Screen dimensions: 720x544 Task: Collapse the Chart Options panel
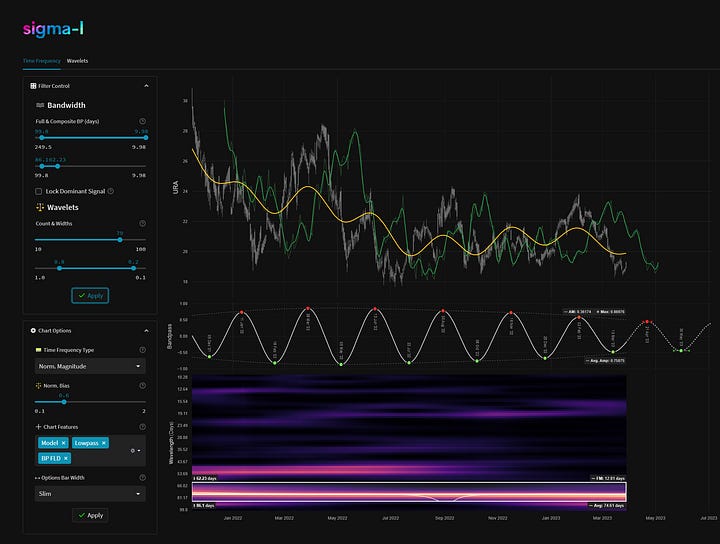pos(146,331)
